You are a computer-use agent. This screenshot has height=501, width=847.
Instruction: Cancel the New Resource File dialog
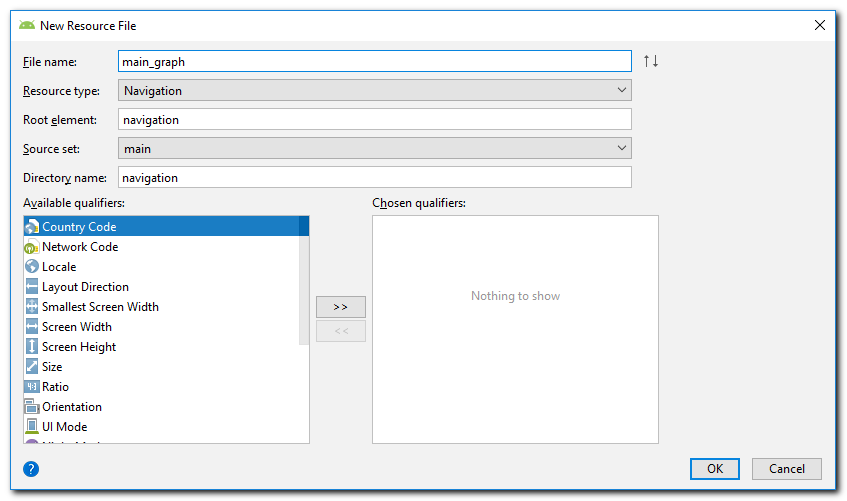tap(787, 468)
